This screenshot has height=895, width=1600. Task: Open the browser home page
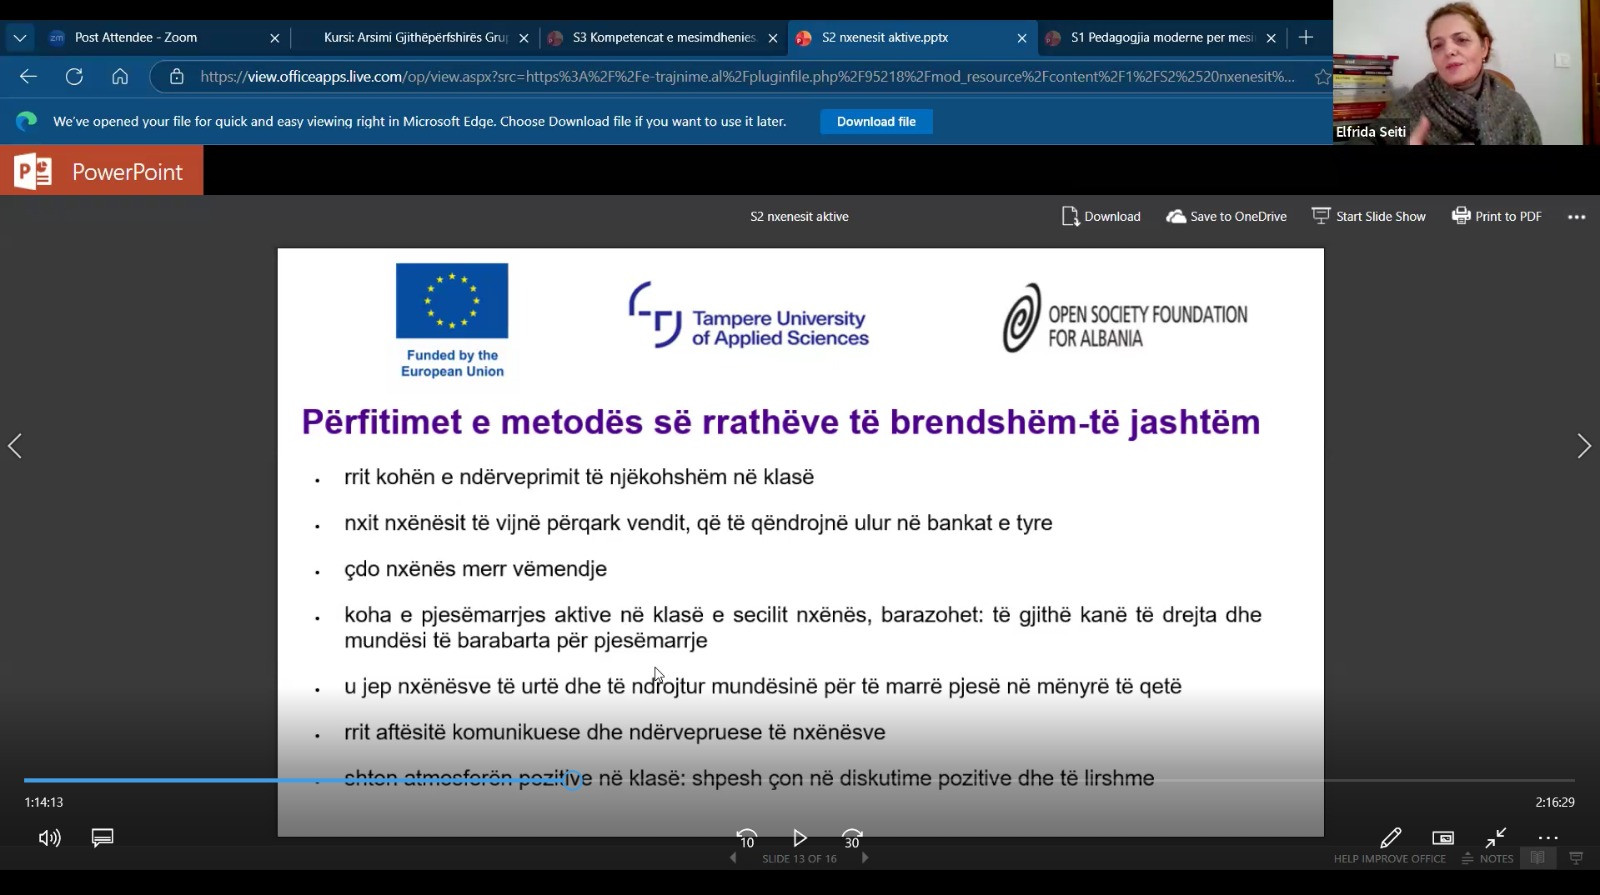[120, 76]
